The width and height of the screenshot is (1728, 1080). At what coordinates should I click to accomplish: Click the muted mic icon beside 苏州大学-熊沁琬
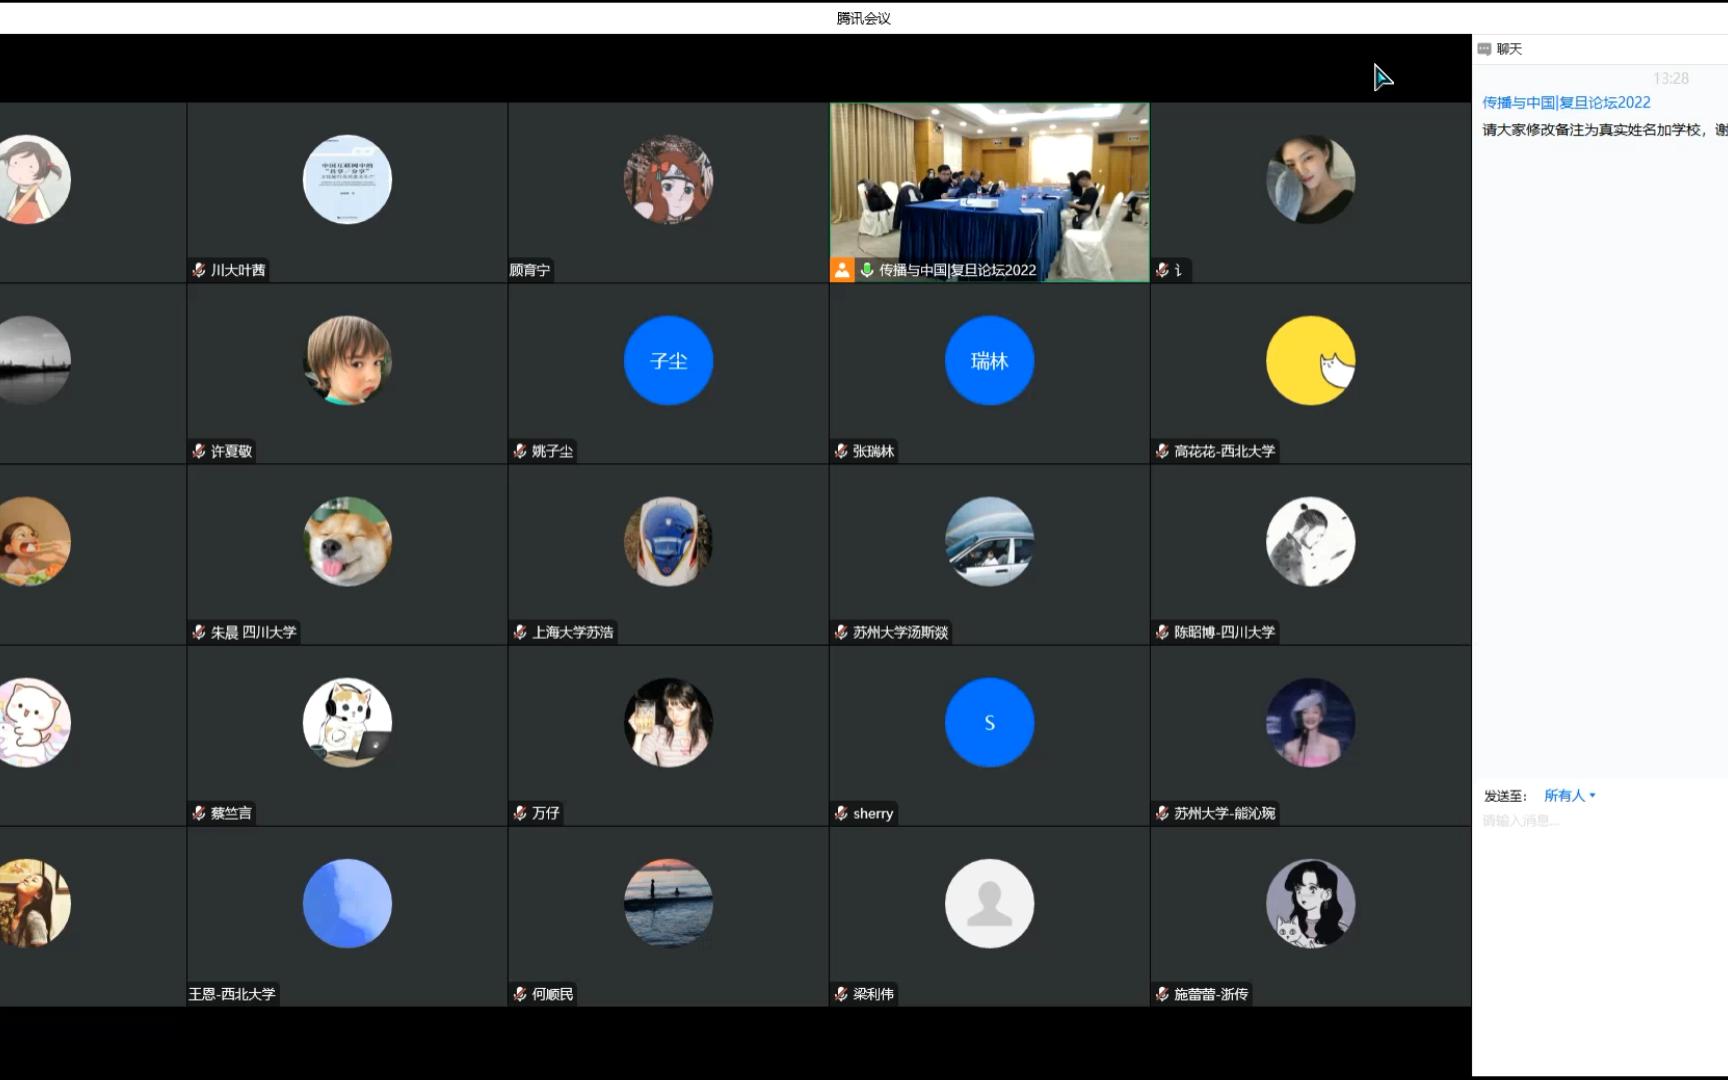click(x=1162, y=813)
